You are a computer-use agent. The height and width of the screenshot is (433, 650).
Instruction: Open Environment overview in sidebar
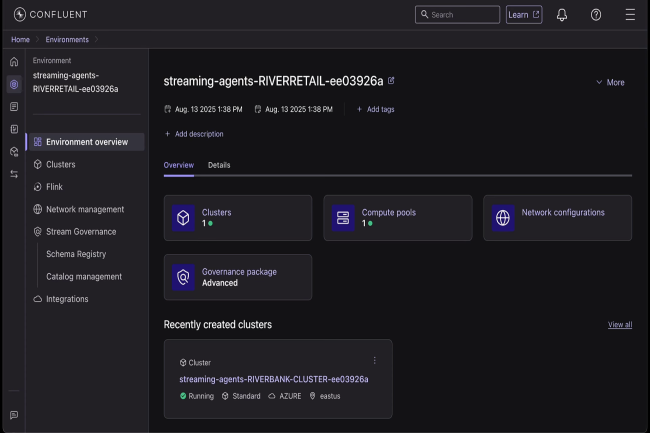click(x=86, y=142)
